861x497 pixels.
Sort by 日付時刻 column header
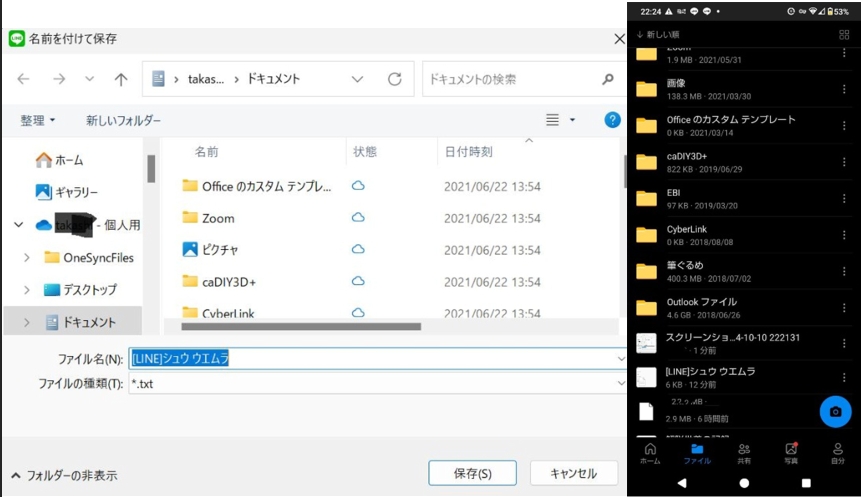(x=468, y=152)
